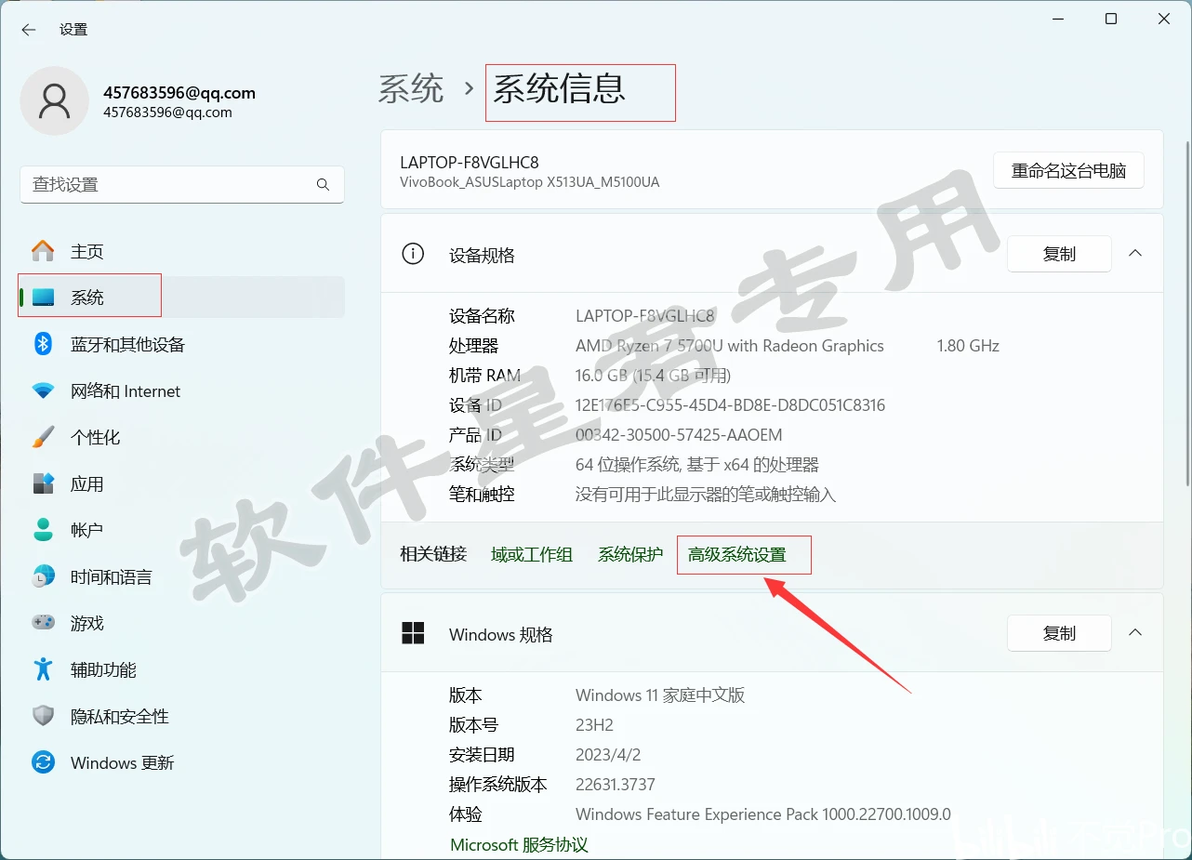Click the Privacy shield icon

click(x=43, y=716)
